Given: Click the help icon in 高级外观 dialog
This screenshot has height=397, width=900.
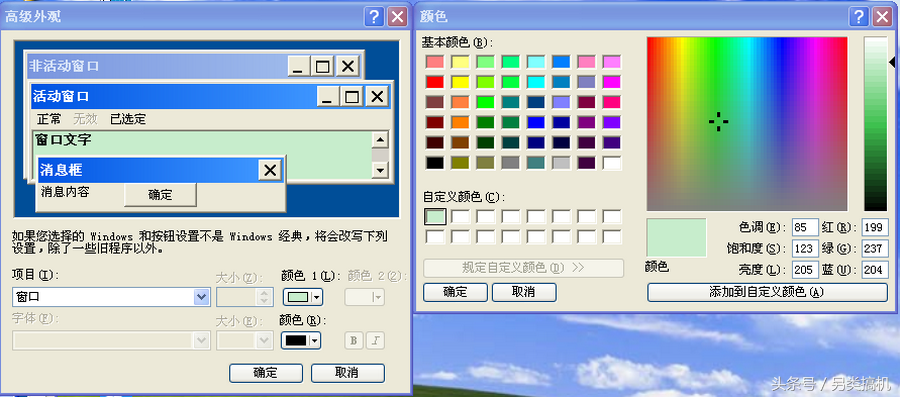Looking at the screenshot, I should tap(374, 17).
